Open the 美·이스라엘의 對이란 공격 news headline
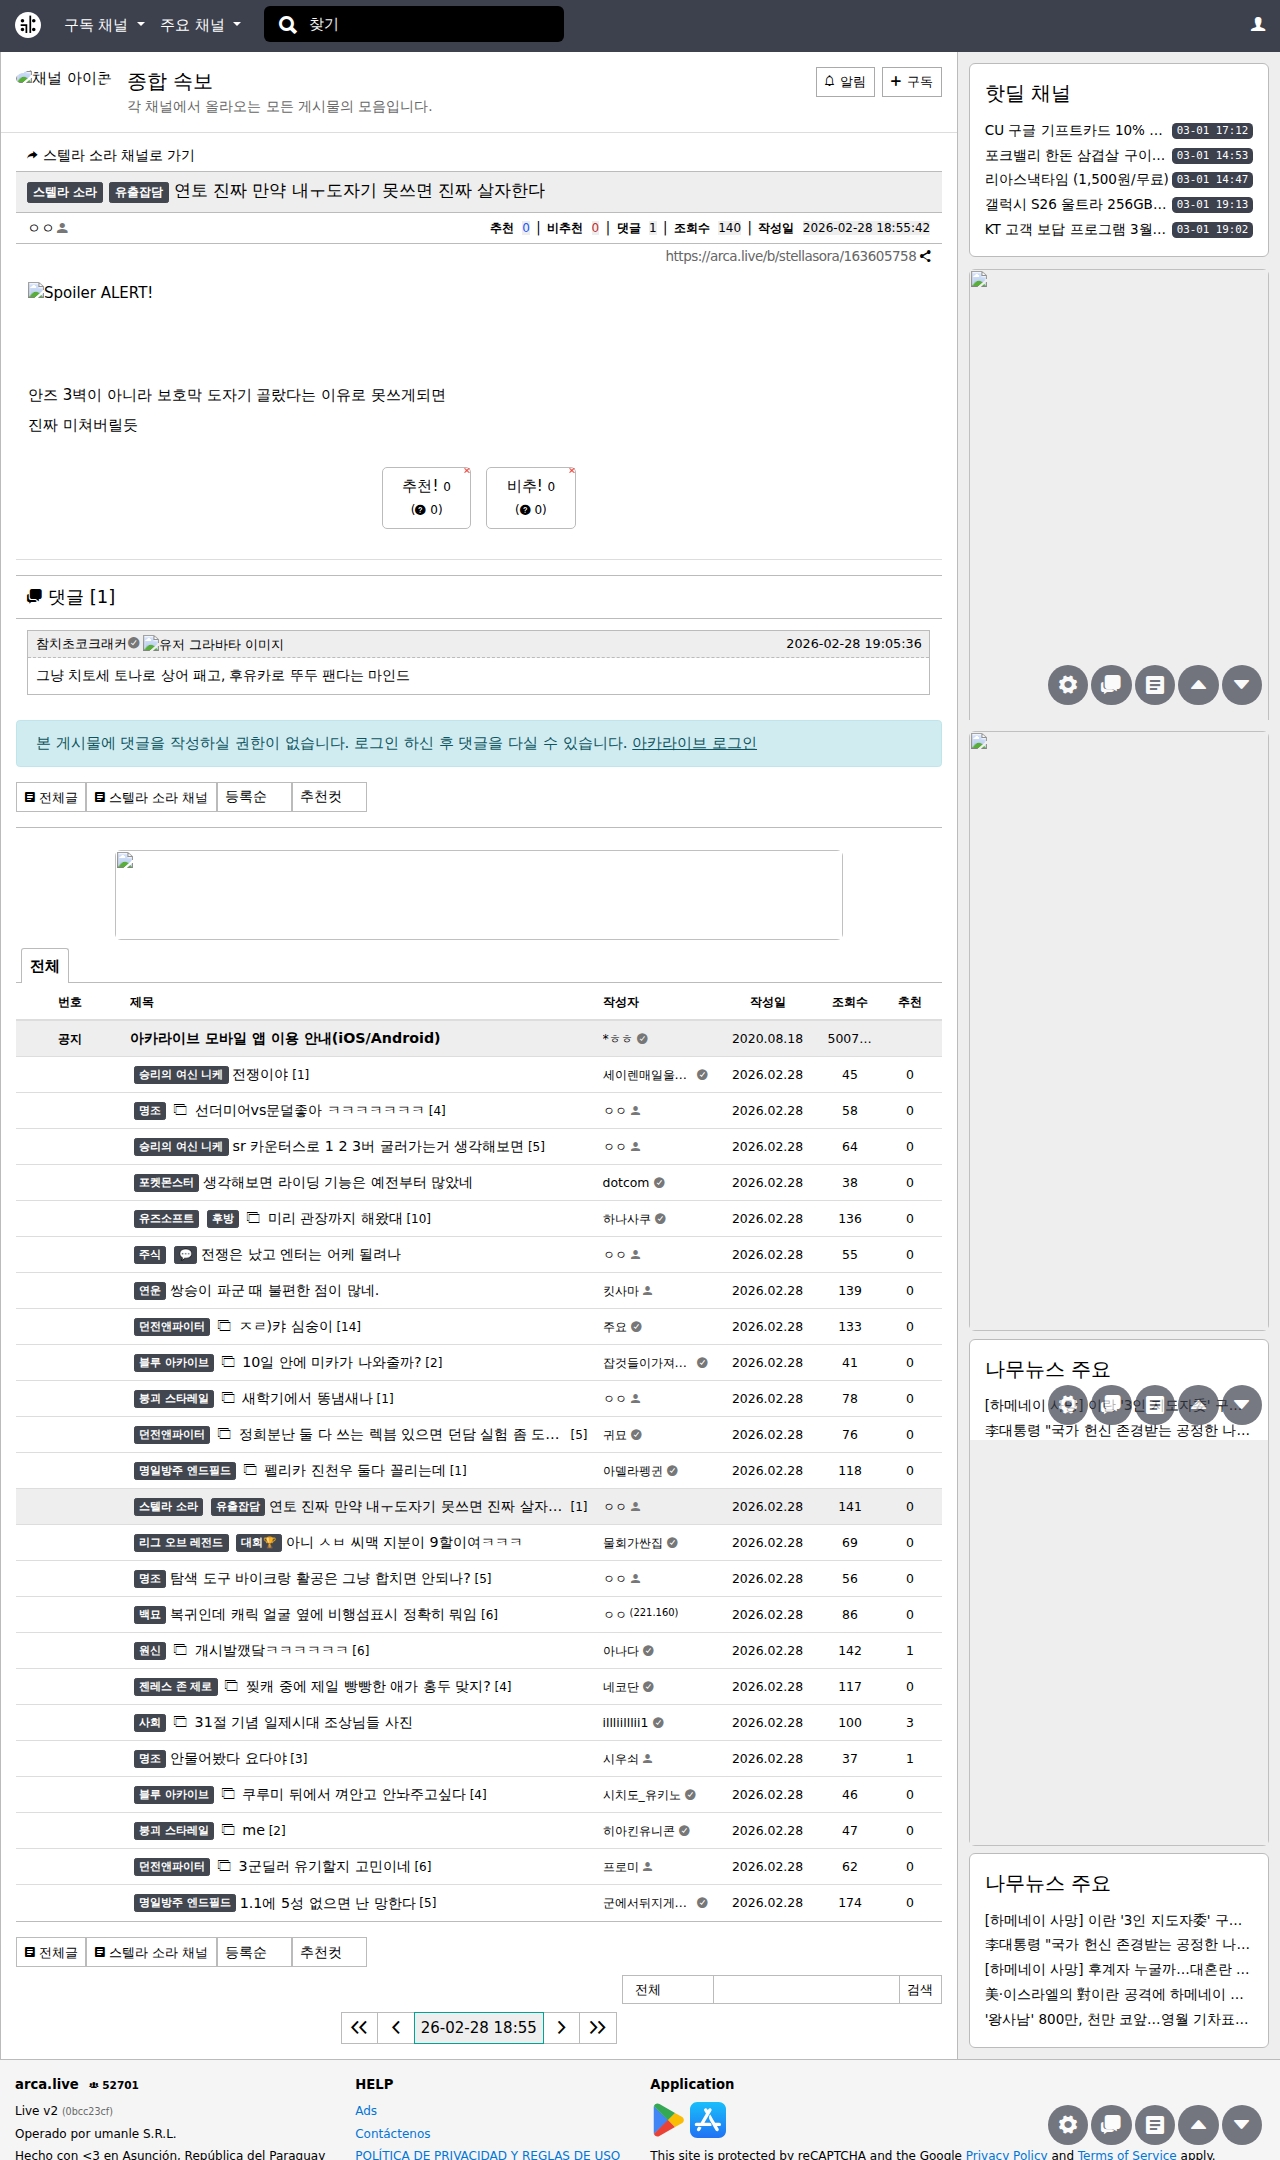1280x2160 pixels. (x=1115, y=1994)
